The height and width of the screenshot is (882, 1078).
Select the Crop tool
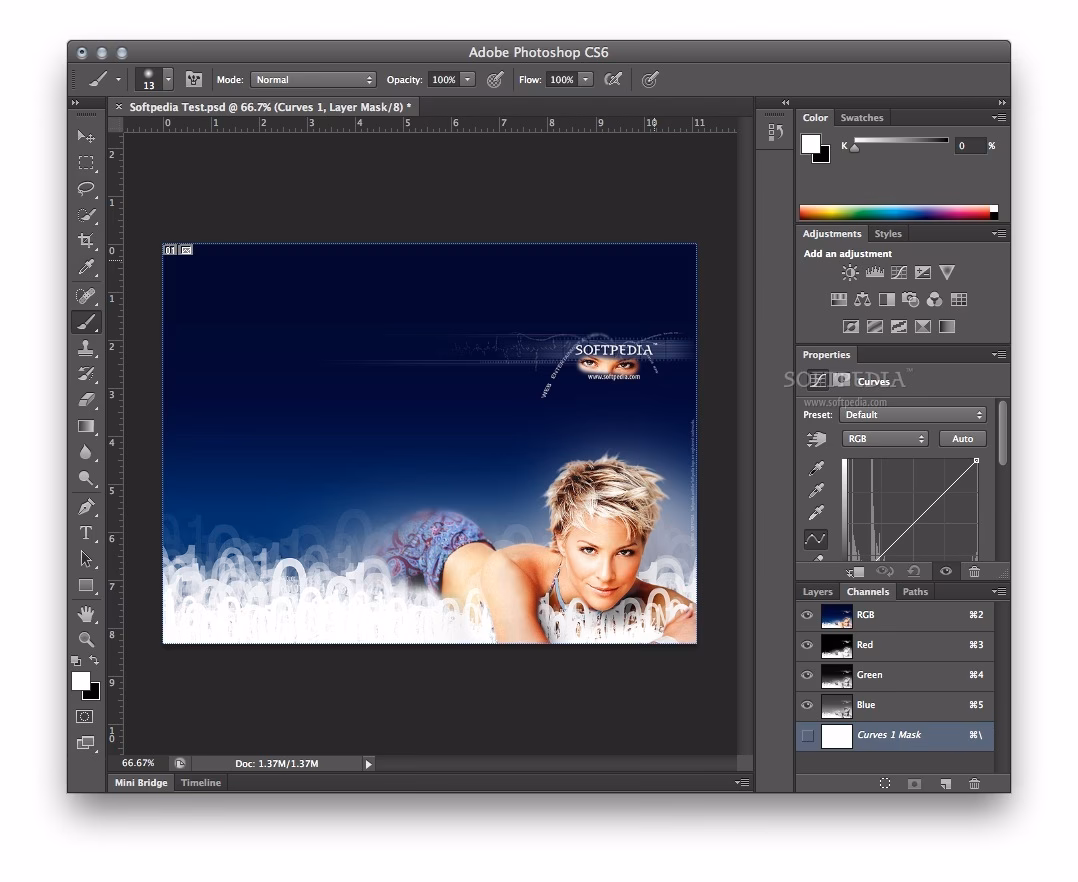pos(86,241)
